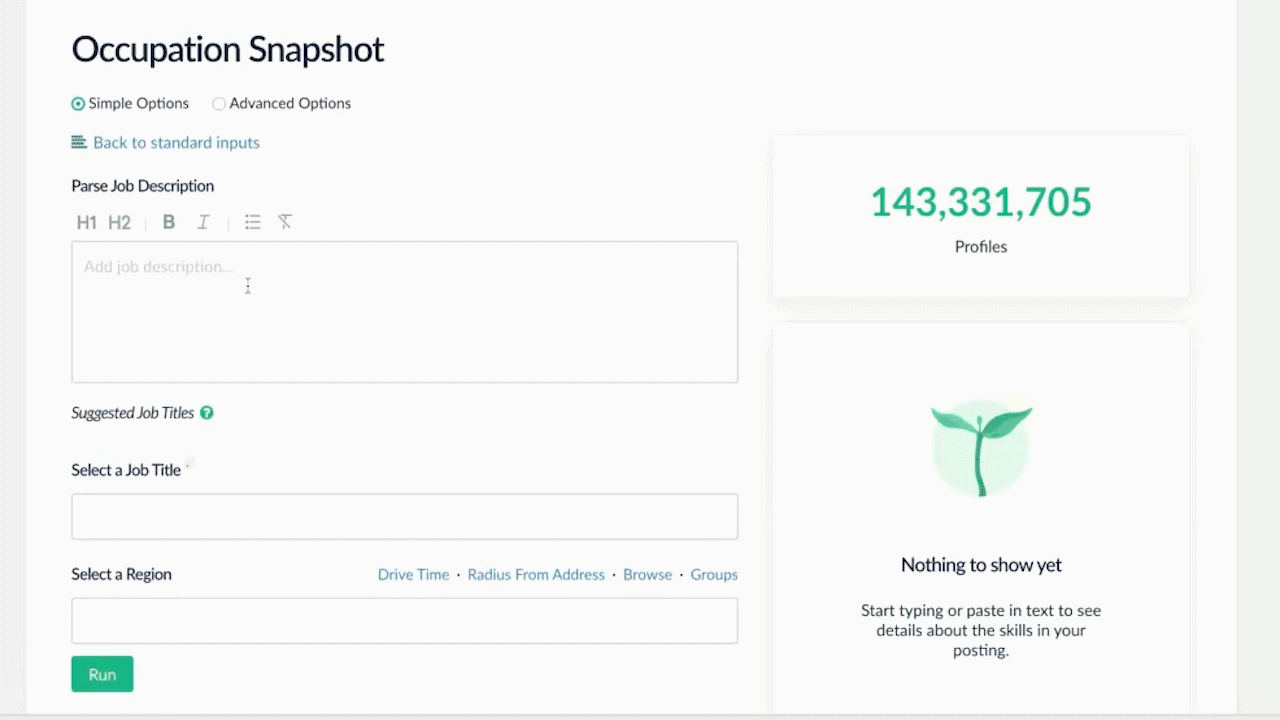This screenshot has width=1280, height=720.
Task: Click the standard inputs list icon
Action: click(x=79, y=142)
